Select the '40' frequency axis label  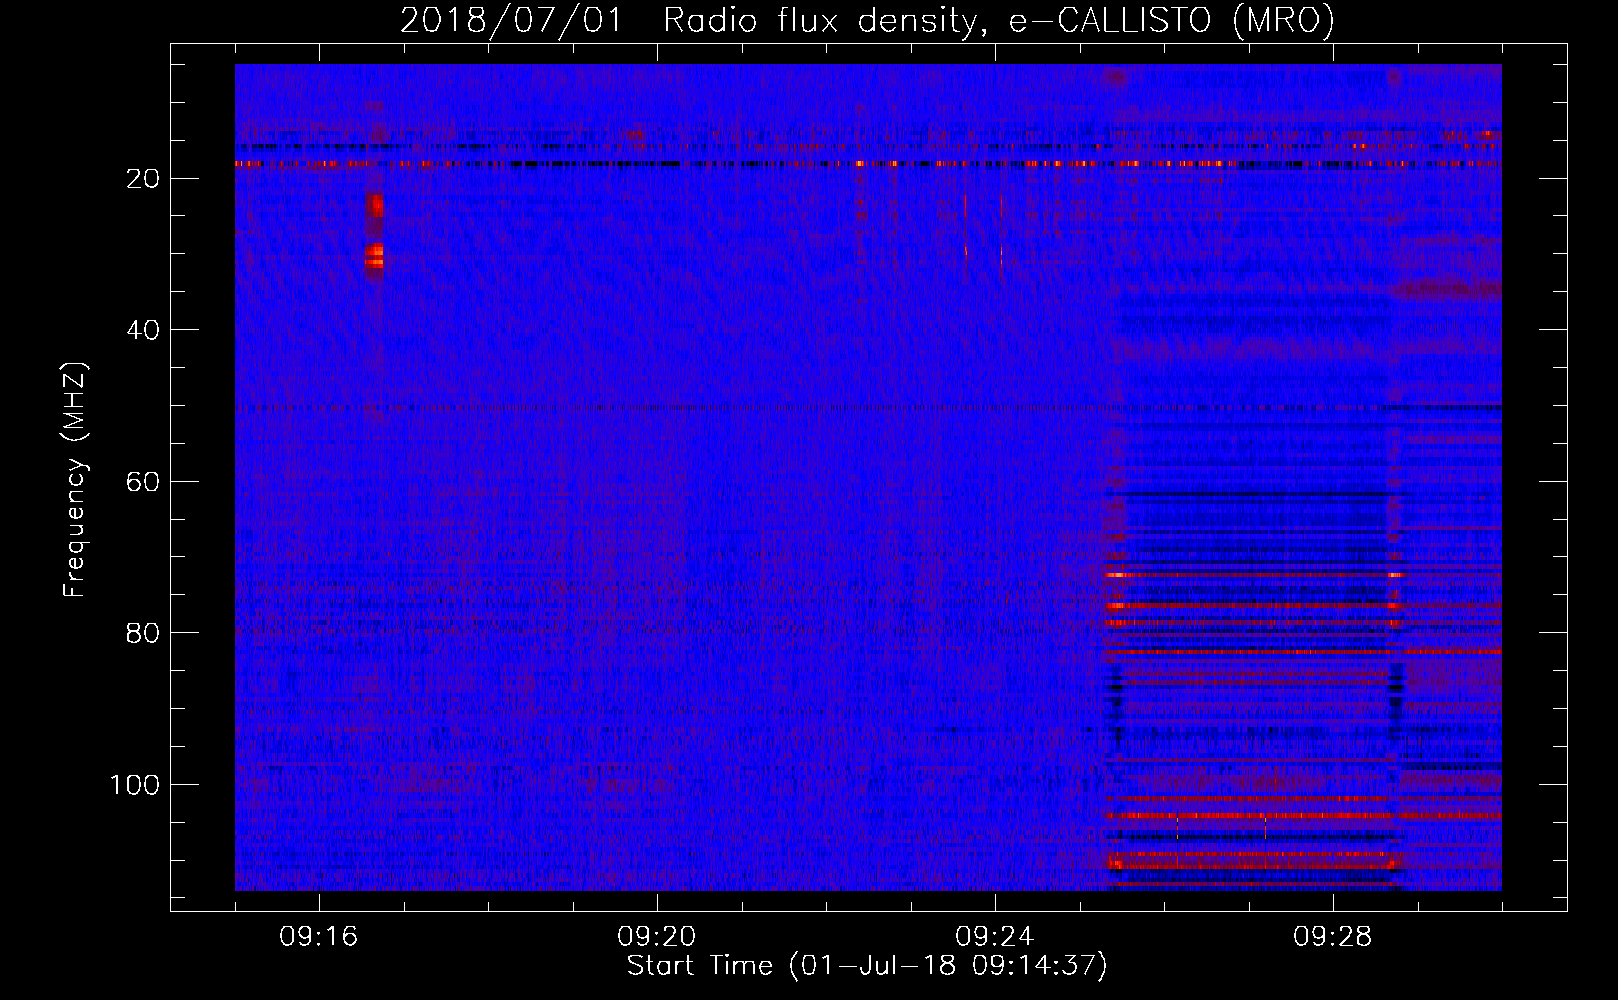[143, 330]
